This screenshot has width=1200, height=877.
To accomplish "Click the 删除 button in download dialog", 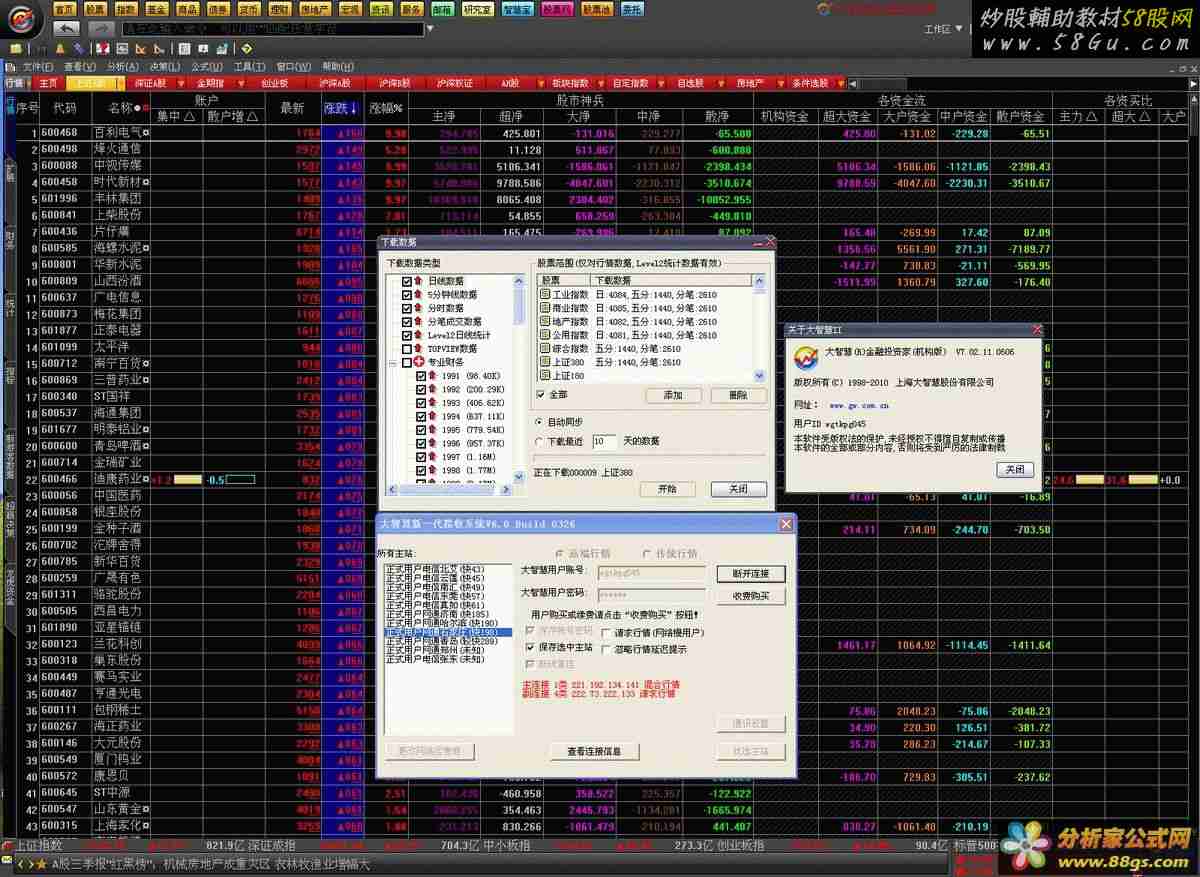I will [738, 396].
